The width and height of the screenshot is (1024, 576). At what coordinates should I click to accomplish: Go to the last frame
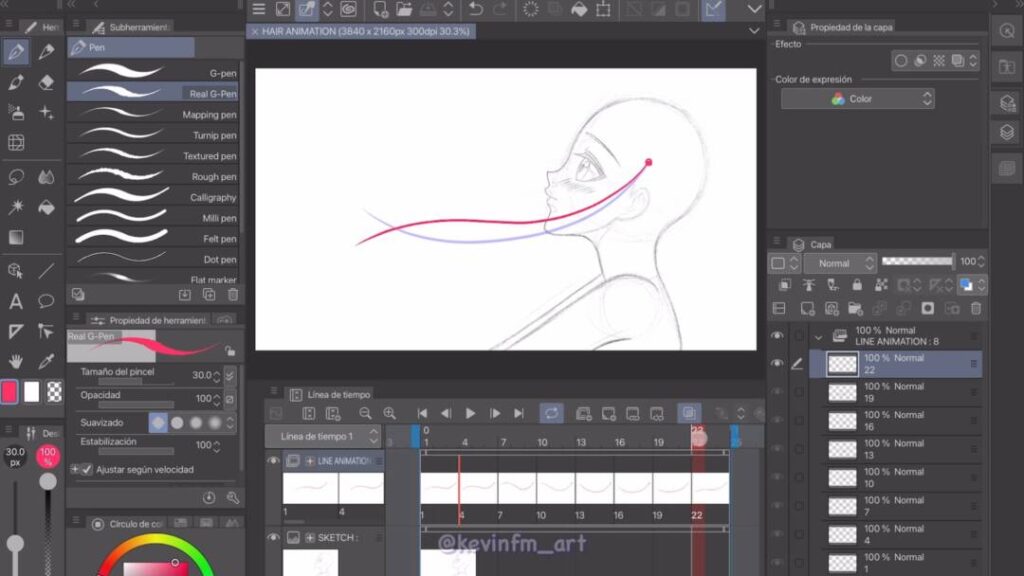point(519,413)
